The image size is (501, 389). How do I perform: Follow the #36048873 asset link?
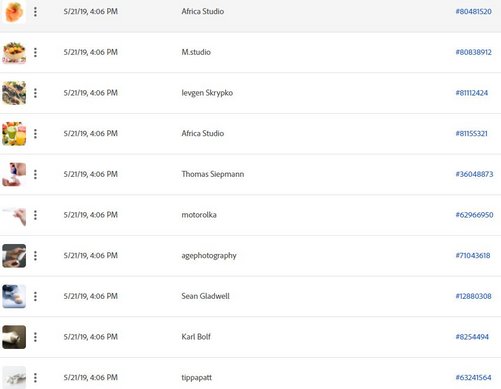click(x=474, y=174)
